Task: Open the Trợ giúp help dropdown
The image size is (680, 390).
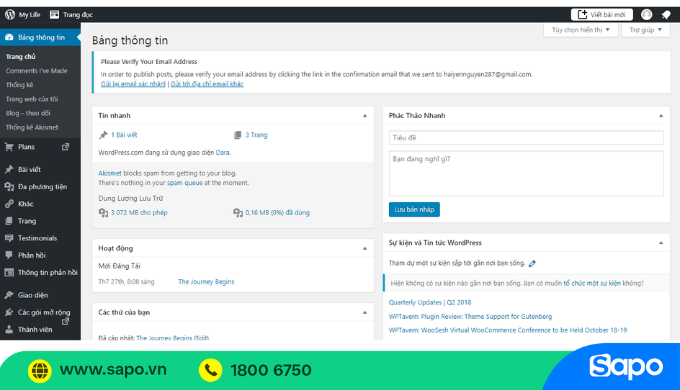Action: (x=646, y=30)
